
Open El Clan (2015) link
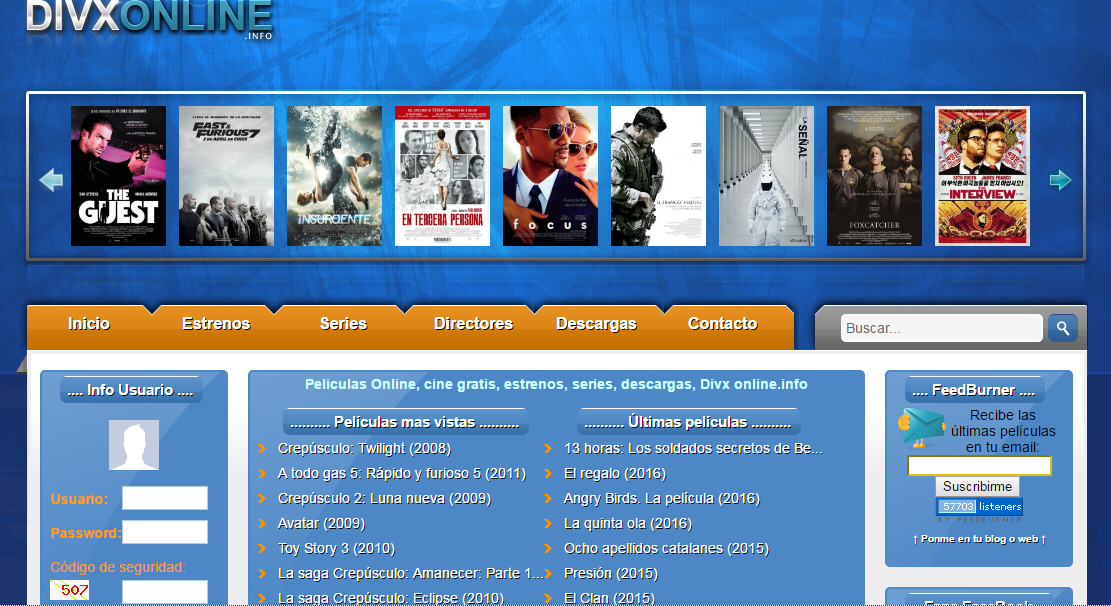pyautogui.click(x=609, y=598)
